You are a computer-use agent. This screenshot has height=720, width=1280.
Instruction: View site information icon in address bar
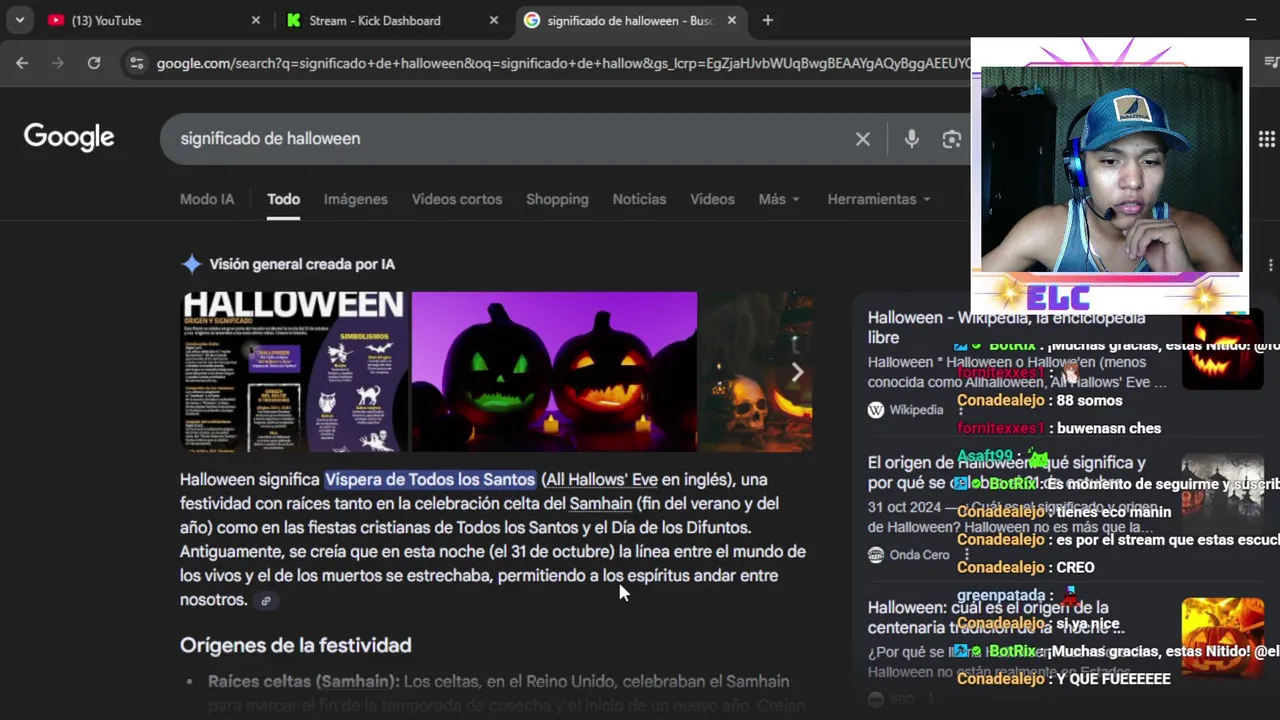(x=137, y=63)
